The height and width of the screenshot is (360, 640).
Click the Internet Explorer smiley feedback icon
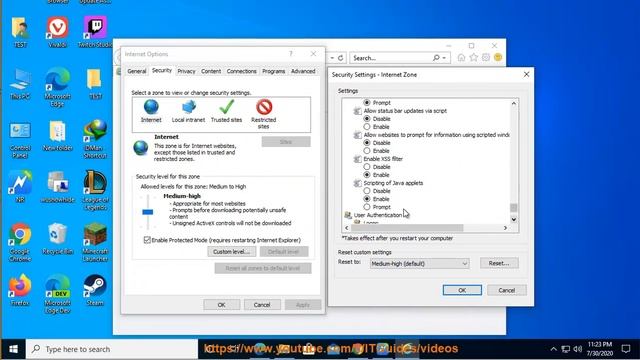click(498, 58)
